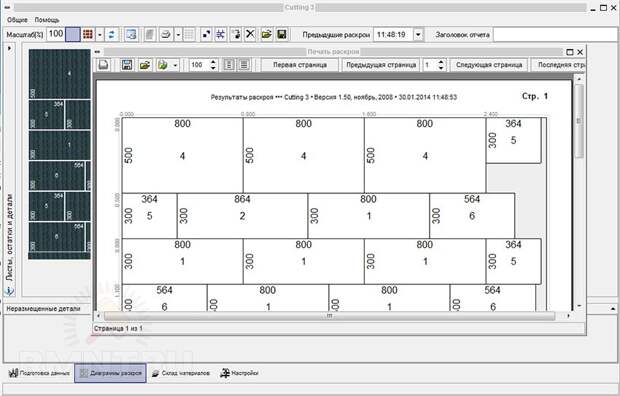
Task: Toggle the blue square button beside scale
Action: (x=73, y=34)
